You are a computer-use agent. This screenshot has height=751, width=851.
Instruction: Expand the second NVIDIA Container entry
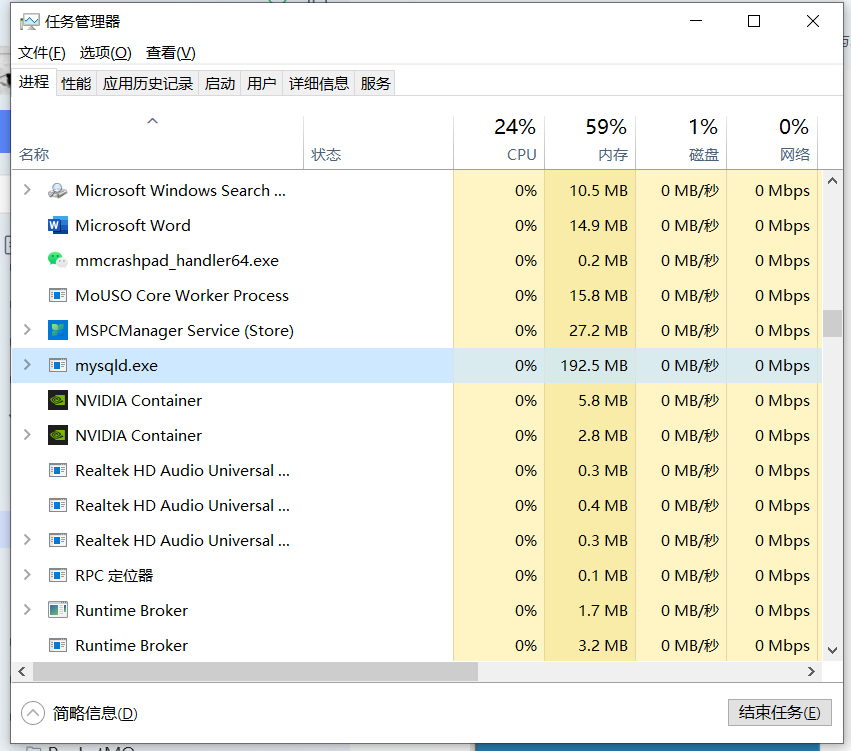coord(27,436)
